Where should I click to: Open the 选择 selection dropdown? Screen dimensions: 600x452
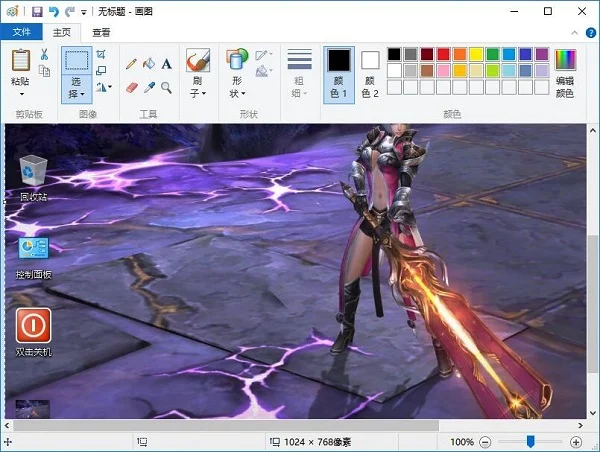click(76, 90)
